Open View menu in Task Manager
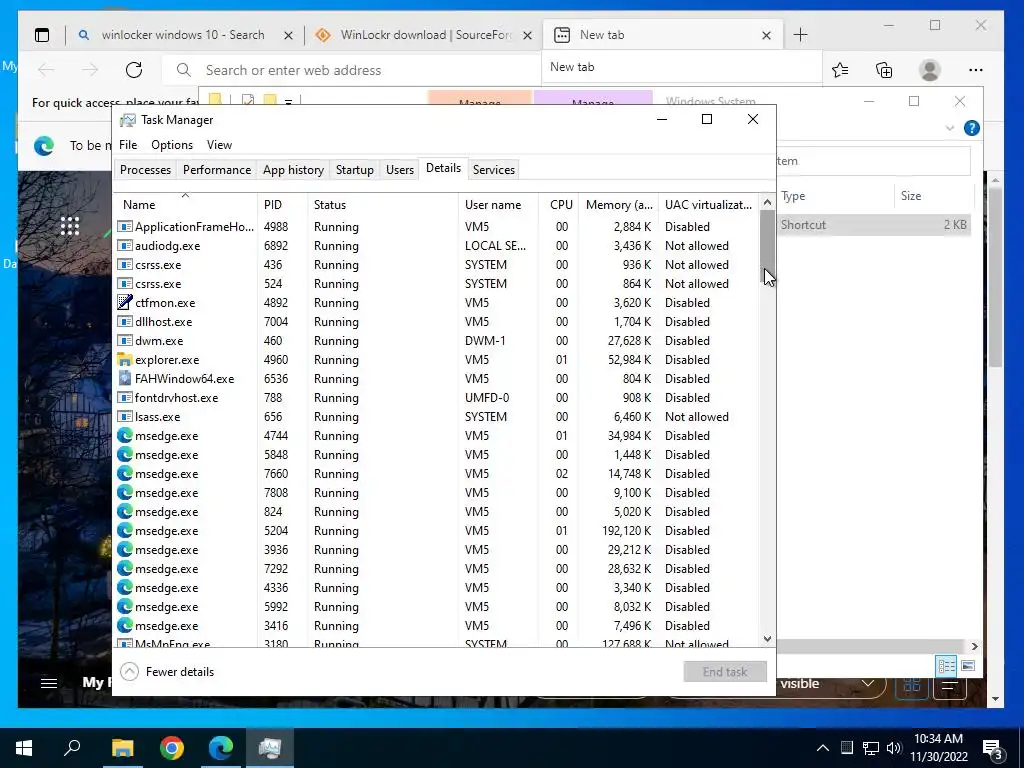The height and width of the screenshot is (768, 1024). pyautogui.click(x=219, y=145)
